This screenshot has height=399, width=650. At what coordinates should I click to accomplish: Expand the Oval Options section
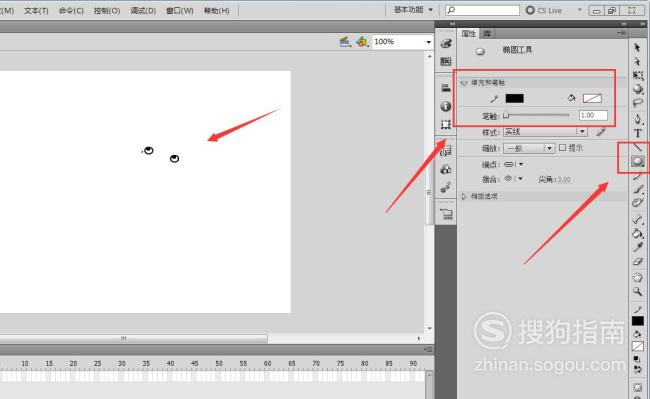click(464, 196)
